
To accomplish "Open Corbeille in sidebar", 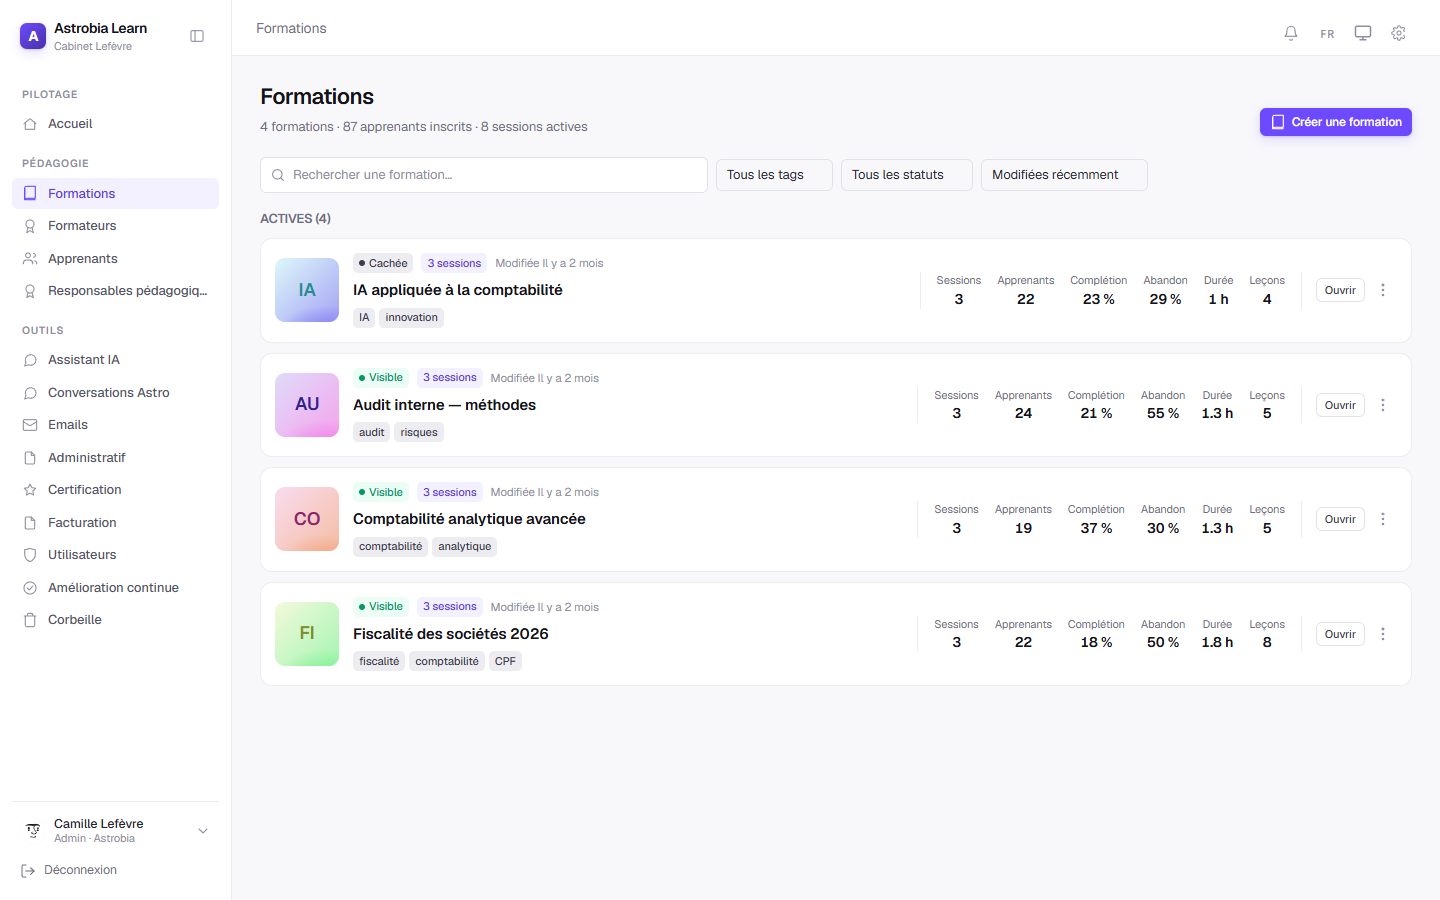I will [115, 620].
